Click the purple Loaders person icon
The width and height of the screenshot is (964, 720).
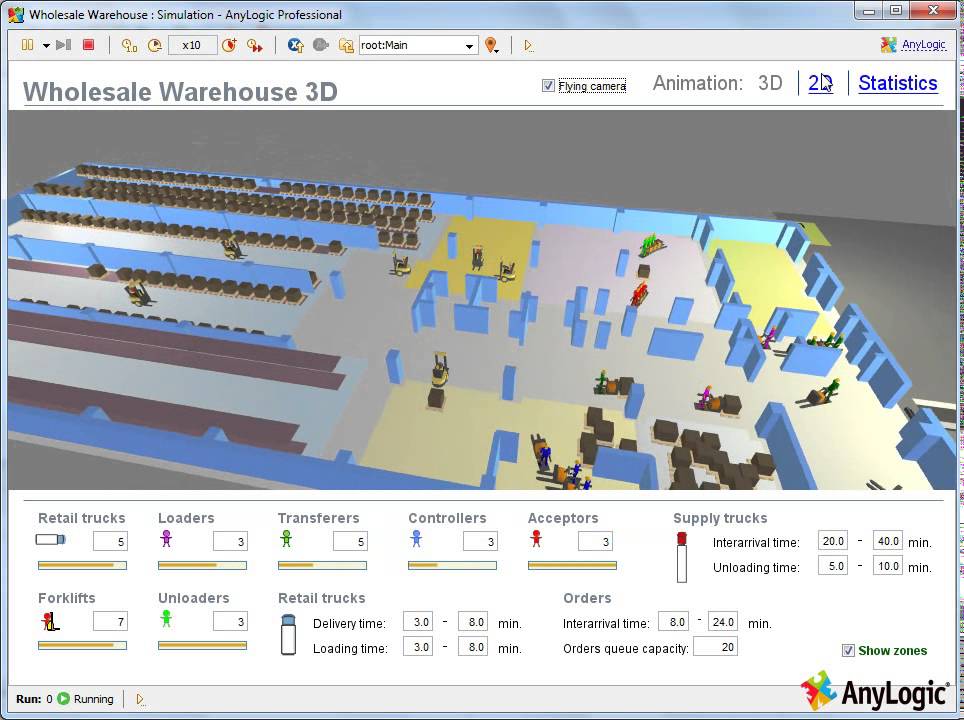point(166,539)
